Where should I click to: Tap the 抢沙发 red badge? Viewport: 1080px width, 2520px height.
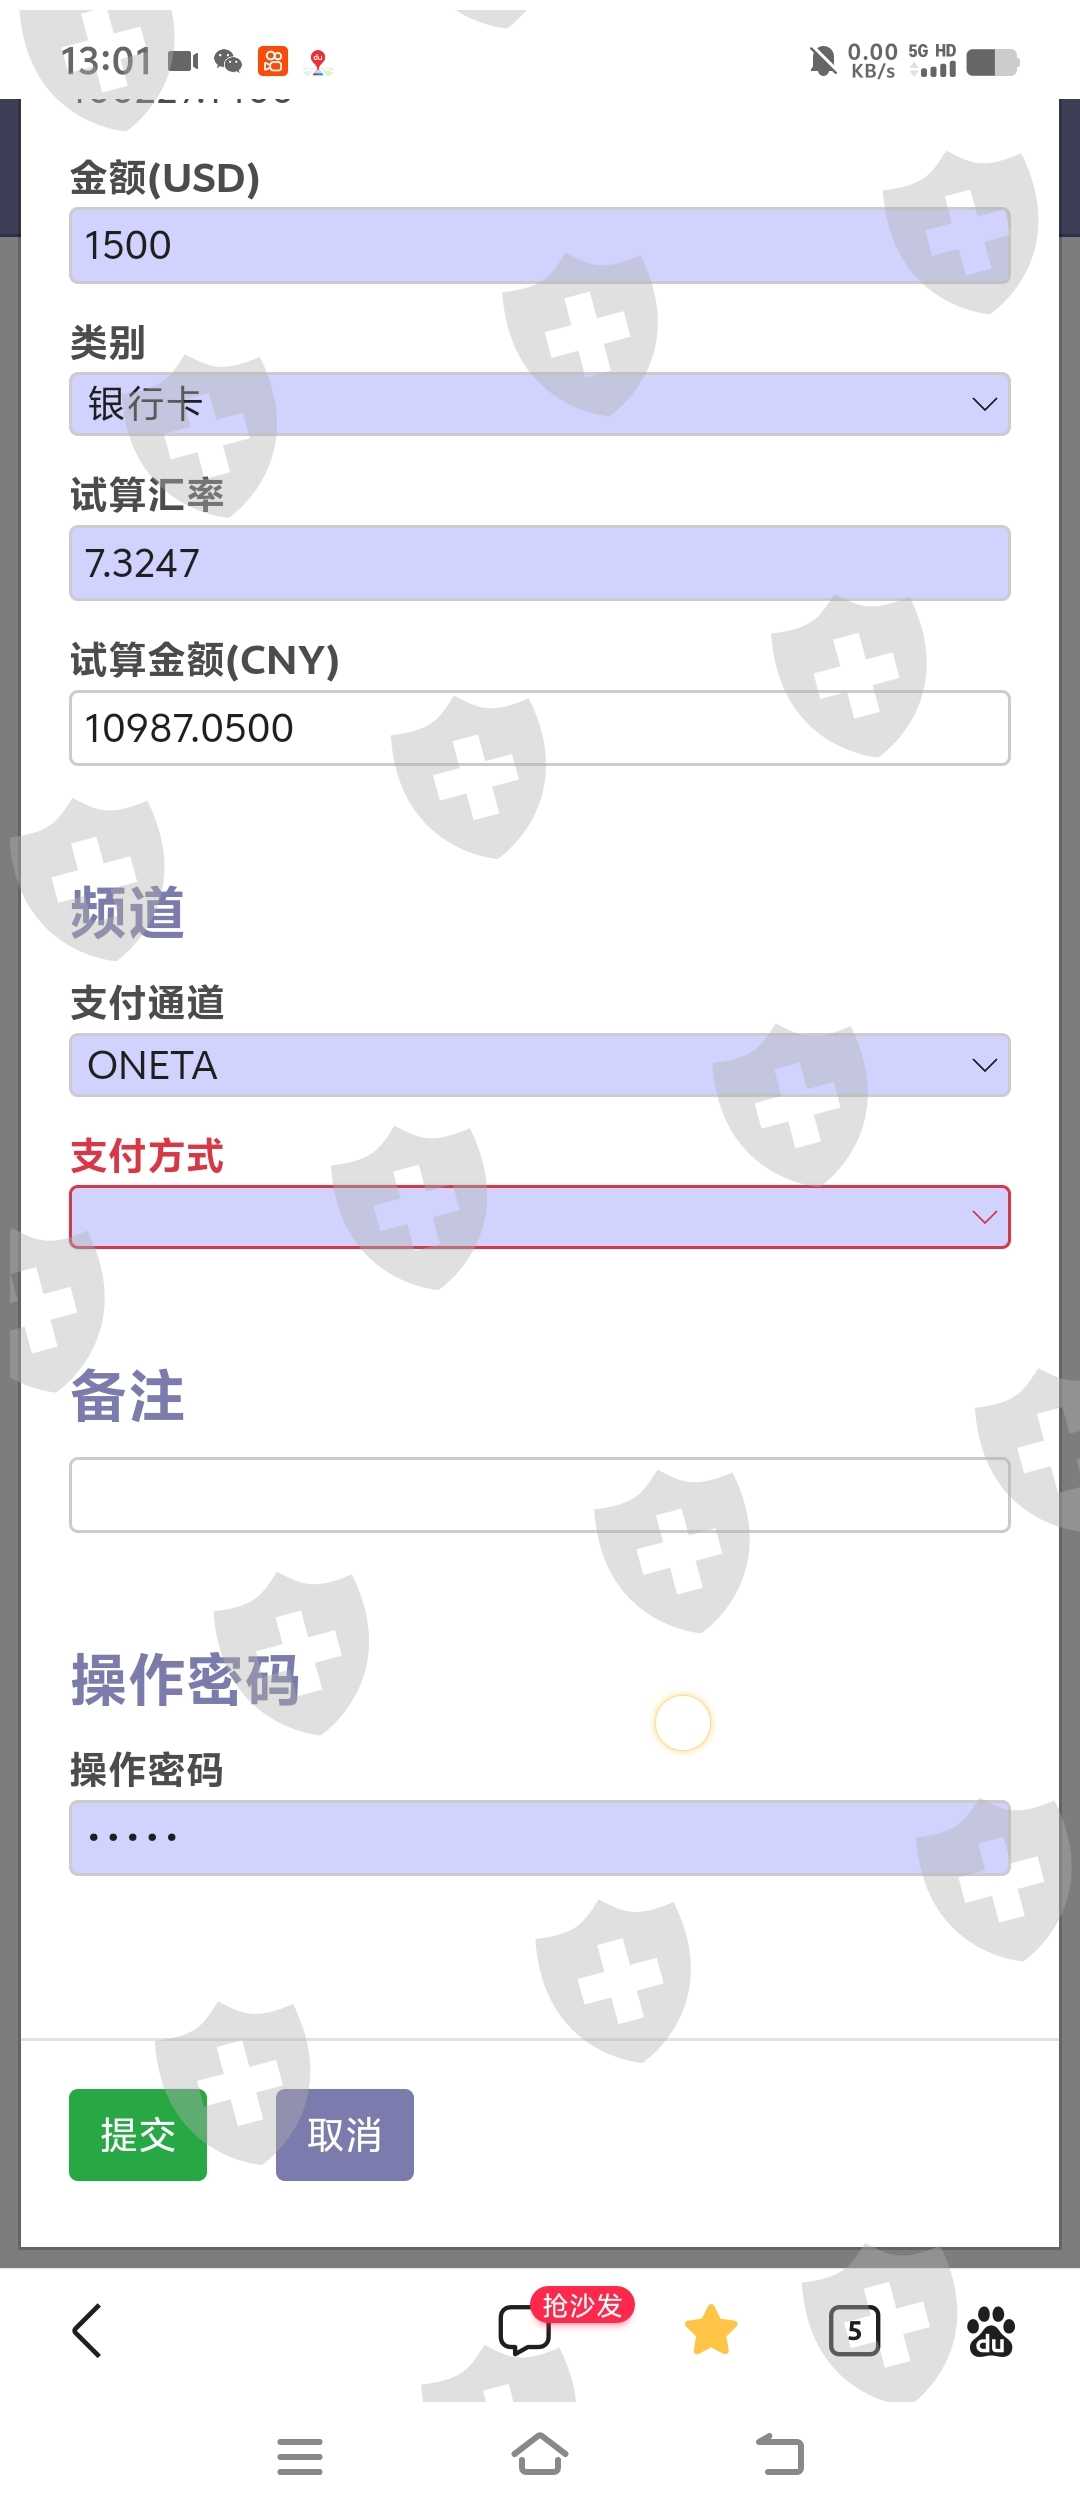click(x=582, y=2305)
